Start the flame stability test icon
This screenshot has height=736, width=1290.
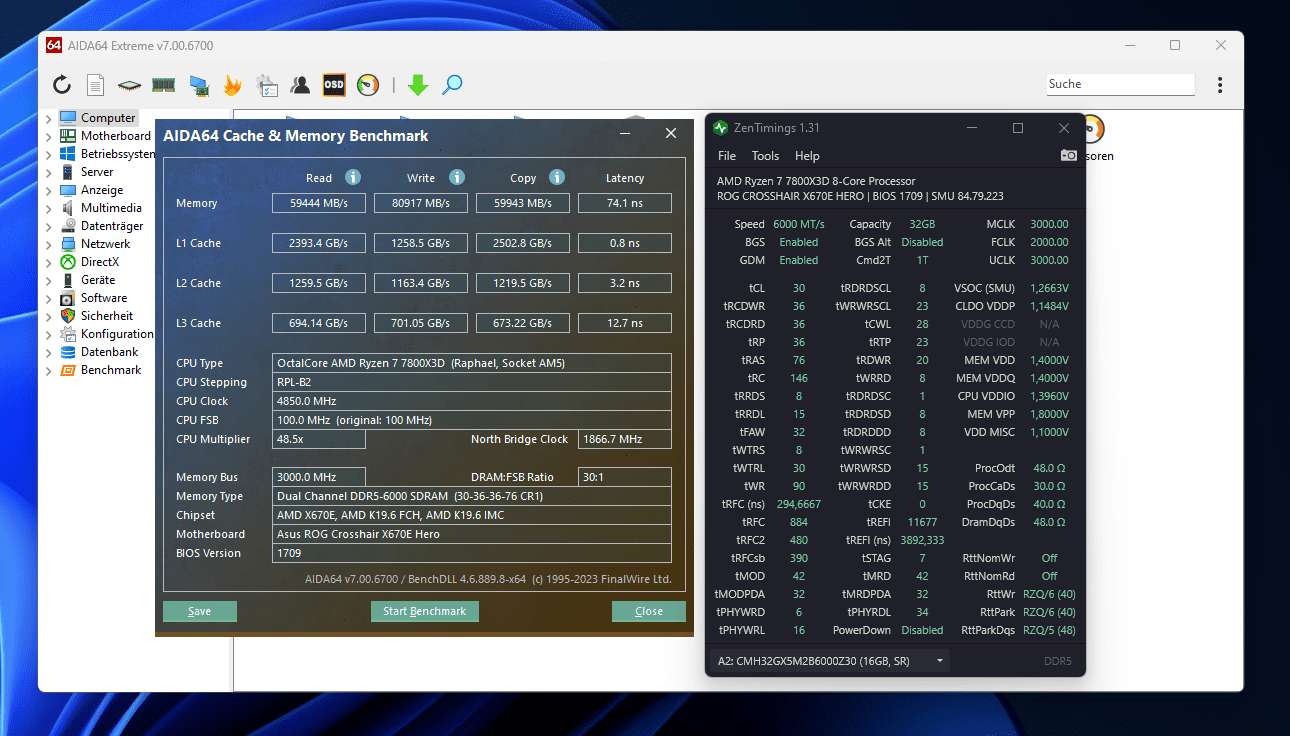[232, 85]
